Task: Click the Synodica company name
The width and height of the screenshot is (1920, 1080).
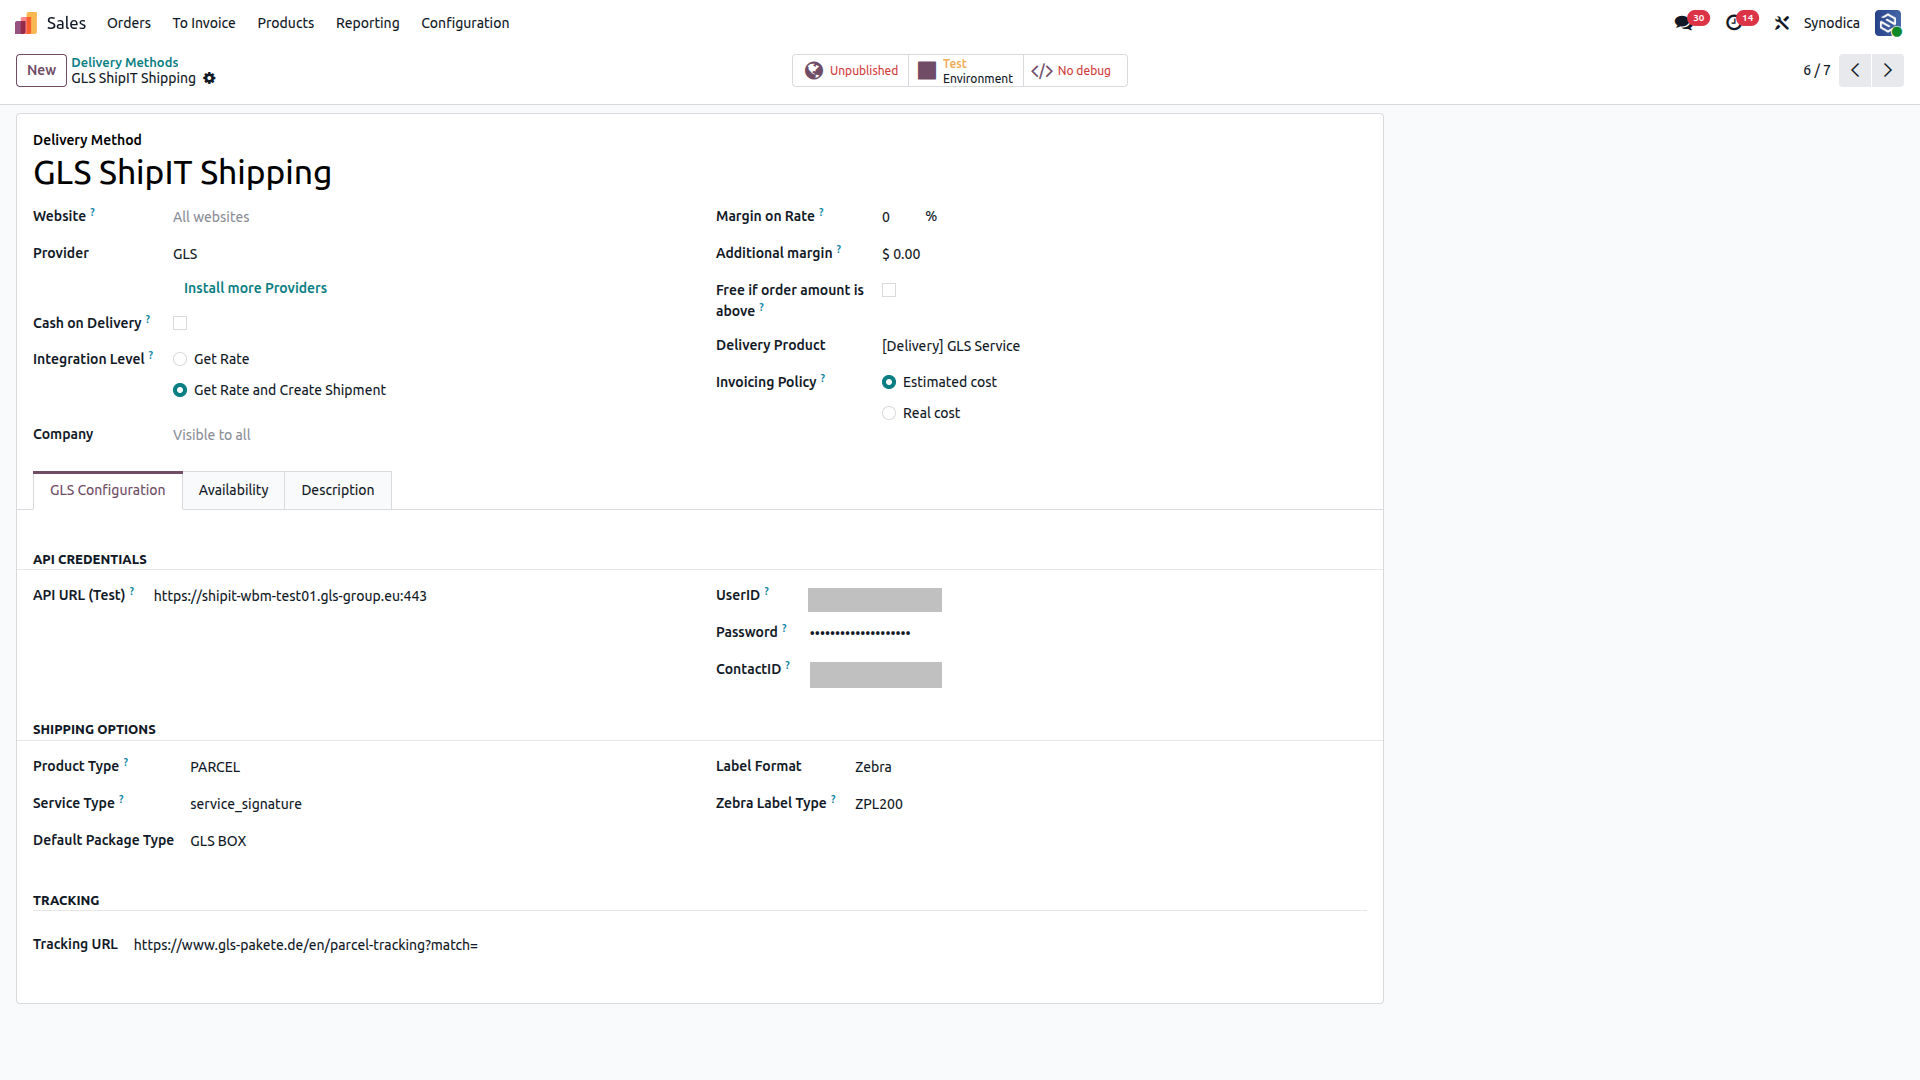Action: [1831, 22]
